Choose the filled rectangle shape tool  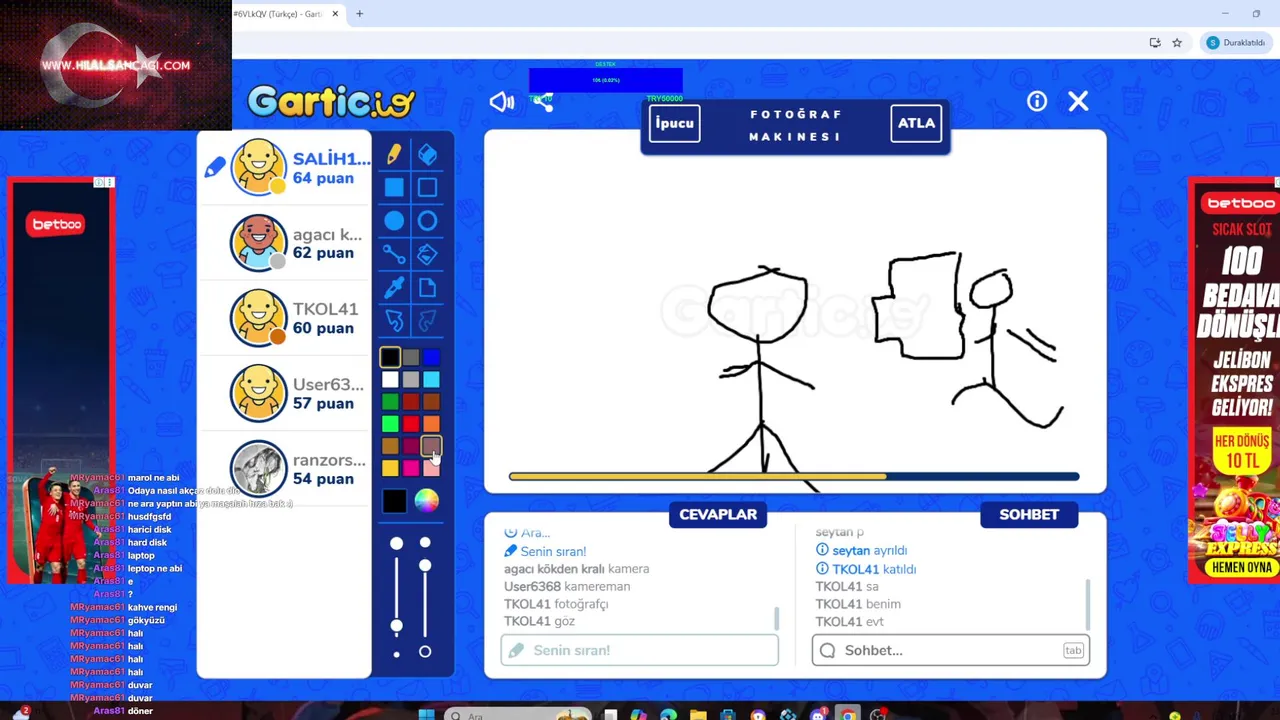point(394,187)
